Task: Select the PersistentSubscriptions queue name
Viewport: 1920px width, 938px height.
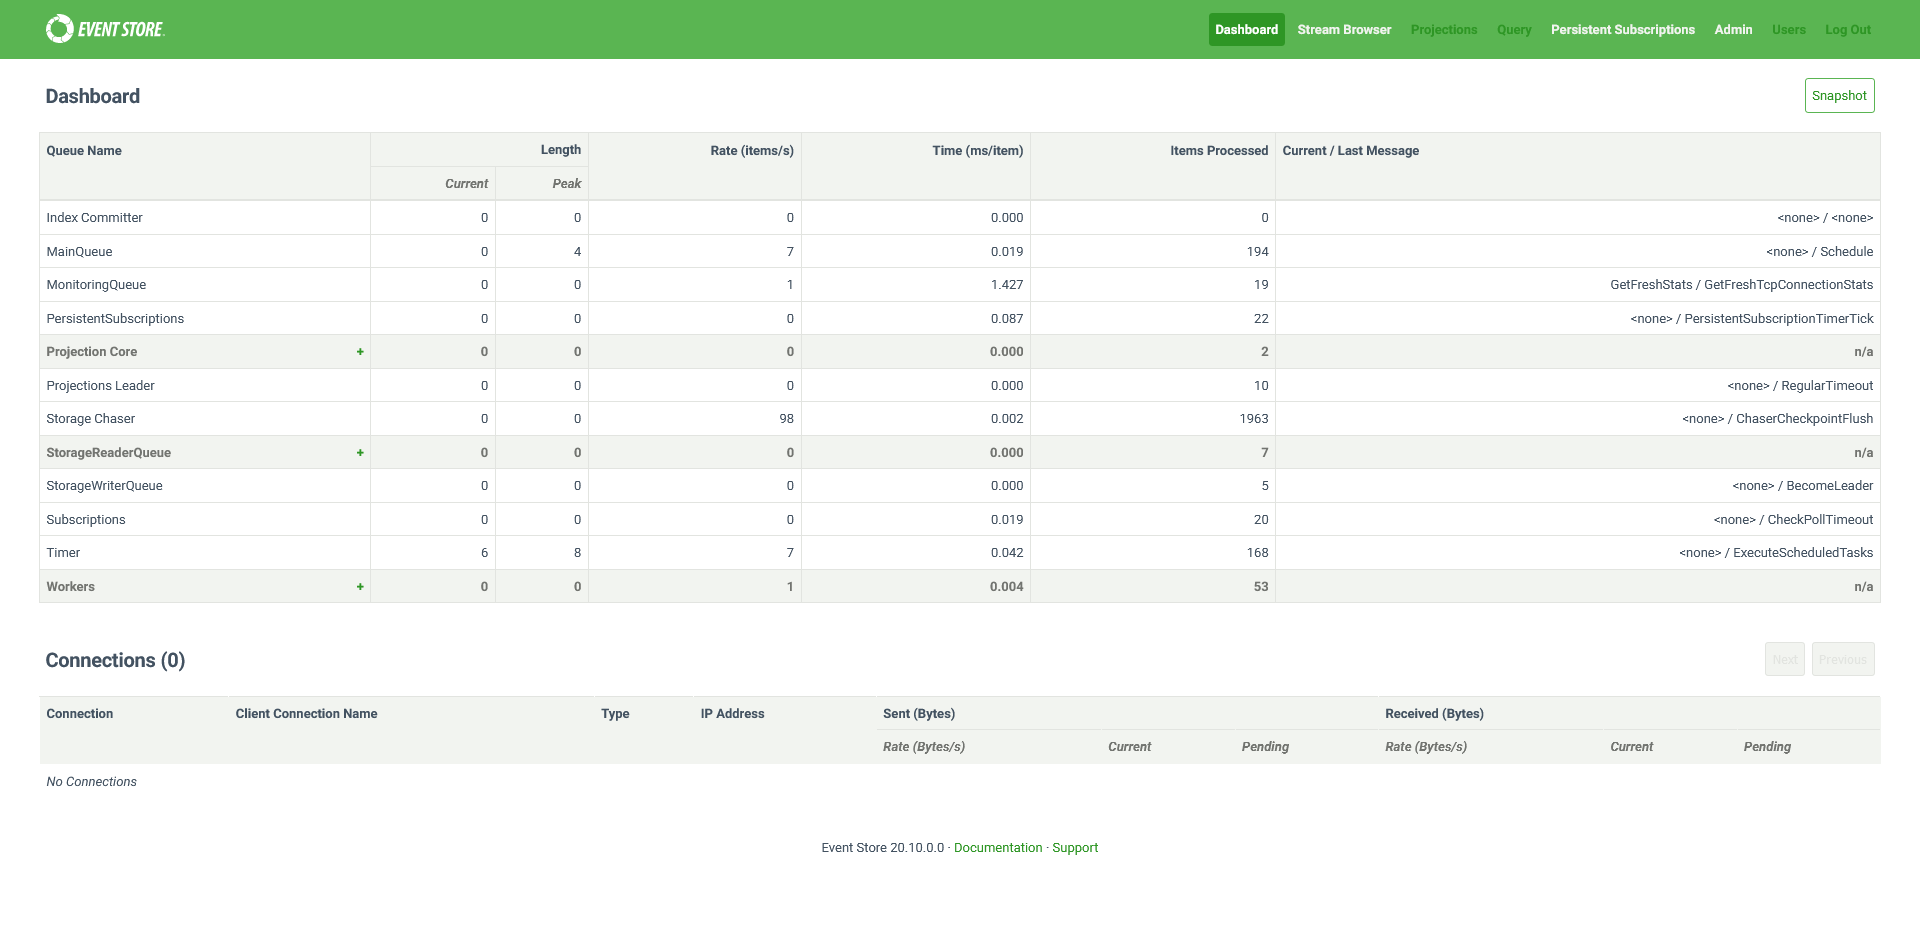Action: [115, 319]
